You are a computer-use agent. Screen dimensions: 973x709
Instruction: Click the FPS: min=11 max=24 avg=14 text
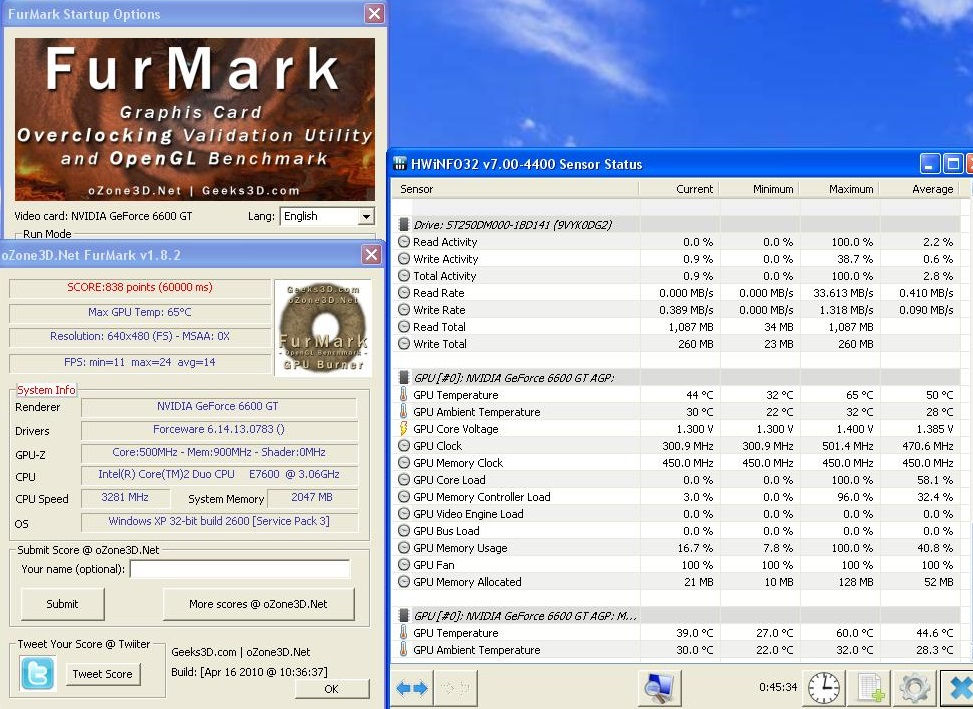click(140, 362)
